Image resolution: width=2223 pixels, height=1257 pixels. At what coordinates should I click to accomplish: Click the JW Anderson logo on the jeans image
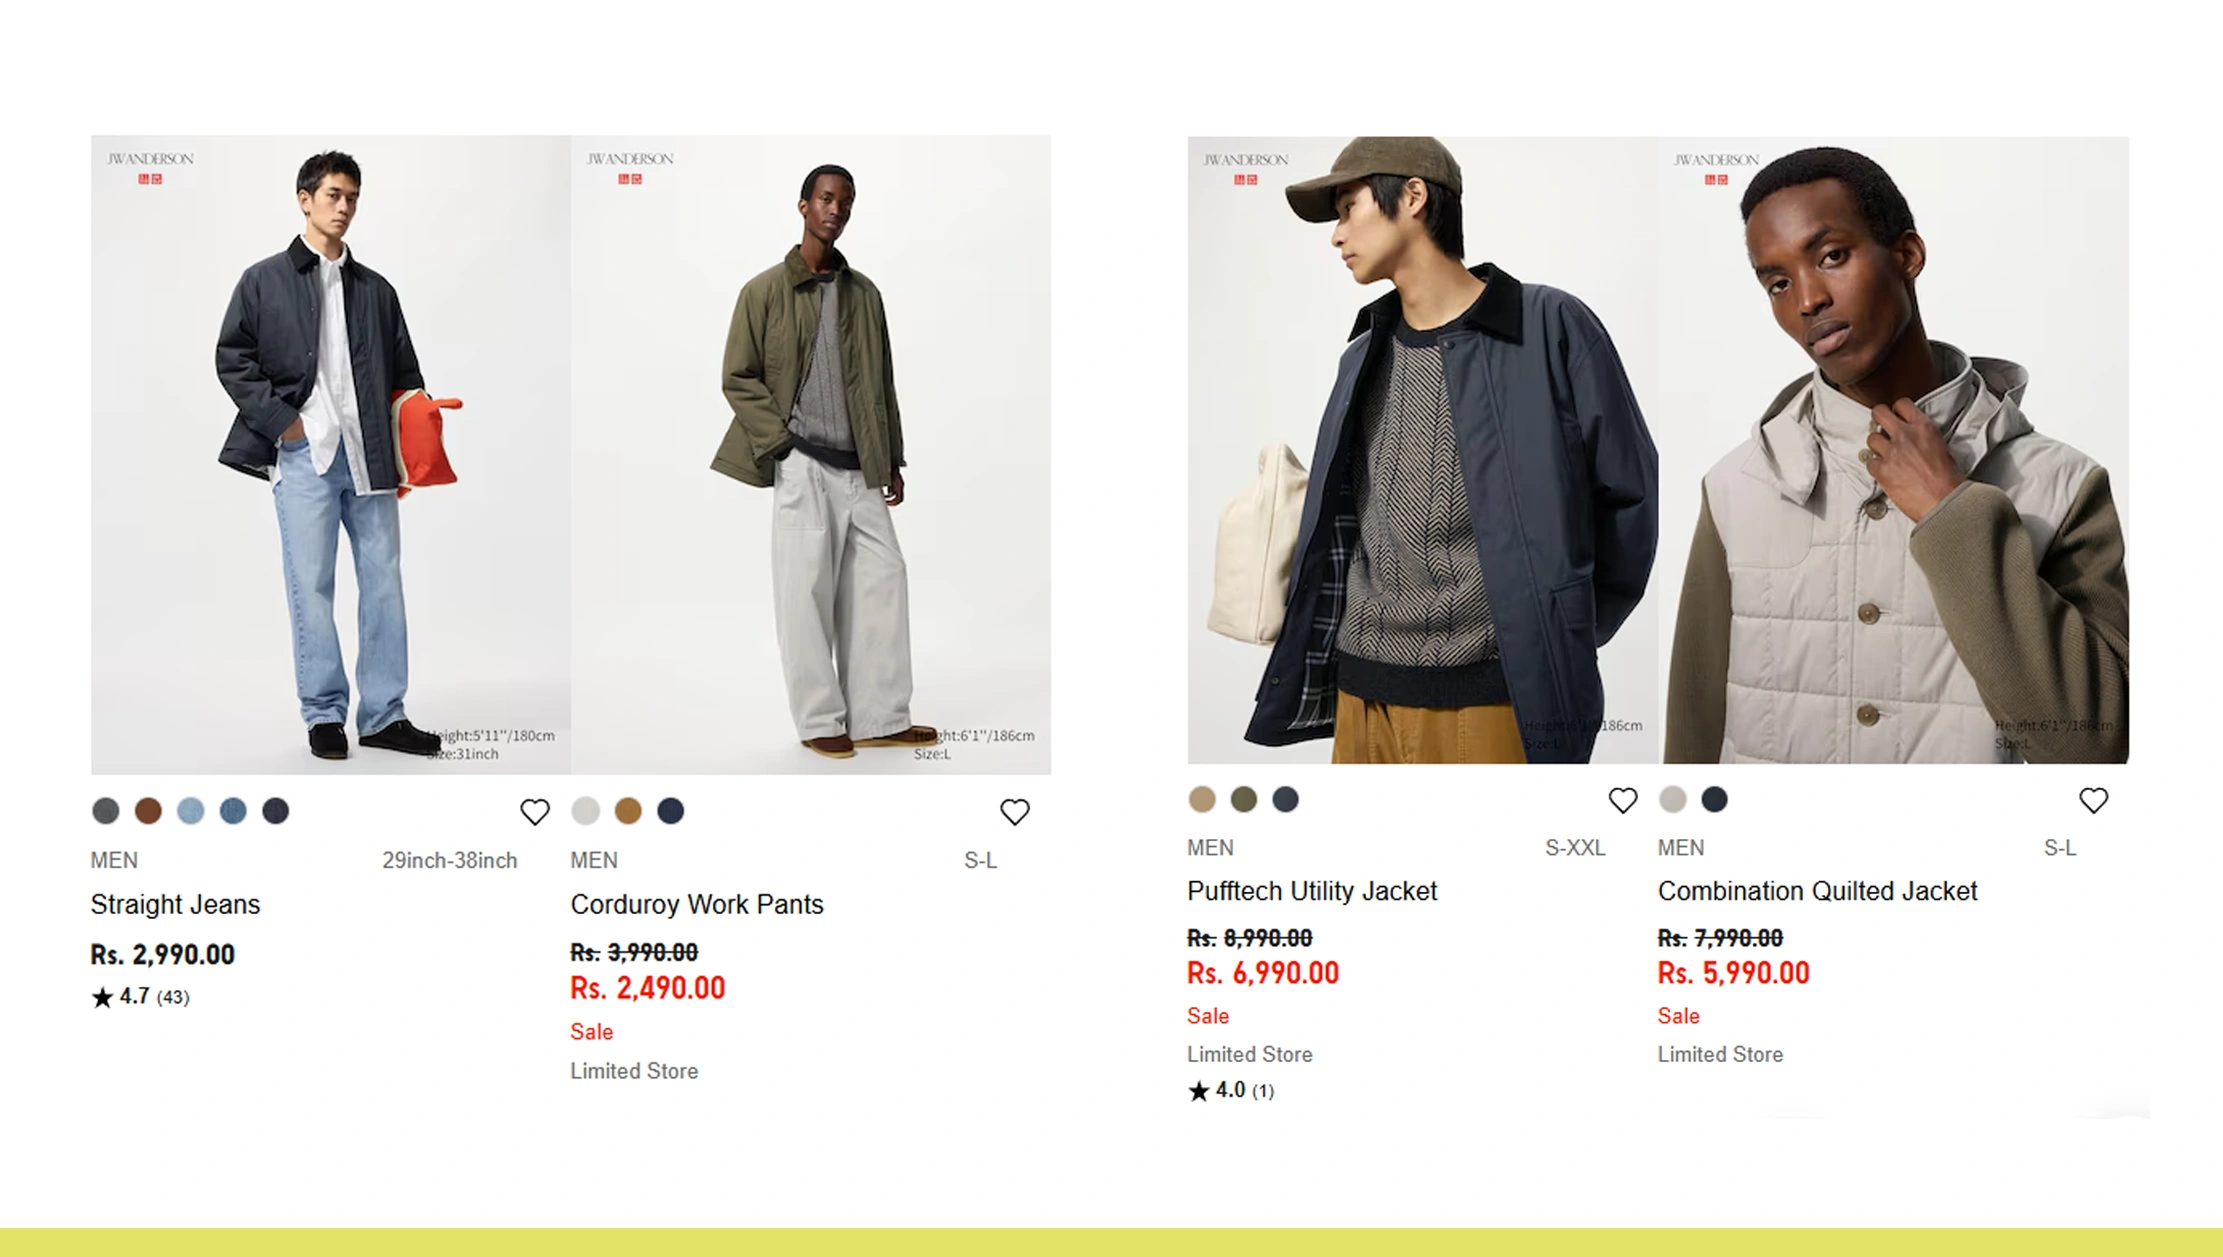click(x=148, y=158)
